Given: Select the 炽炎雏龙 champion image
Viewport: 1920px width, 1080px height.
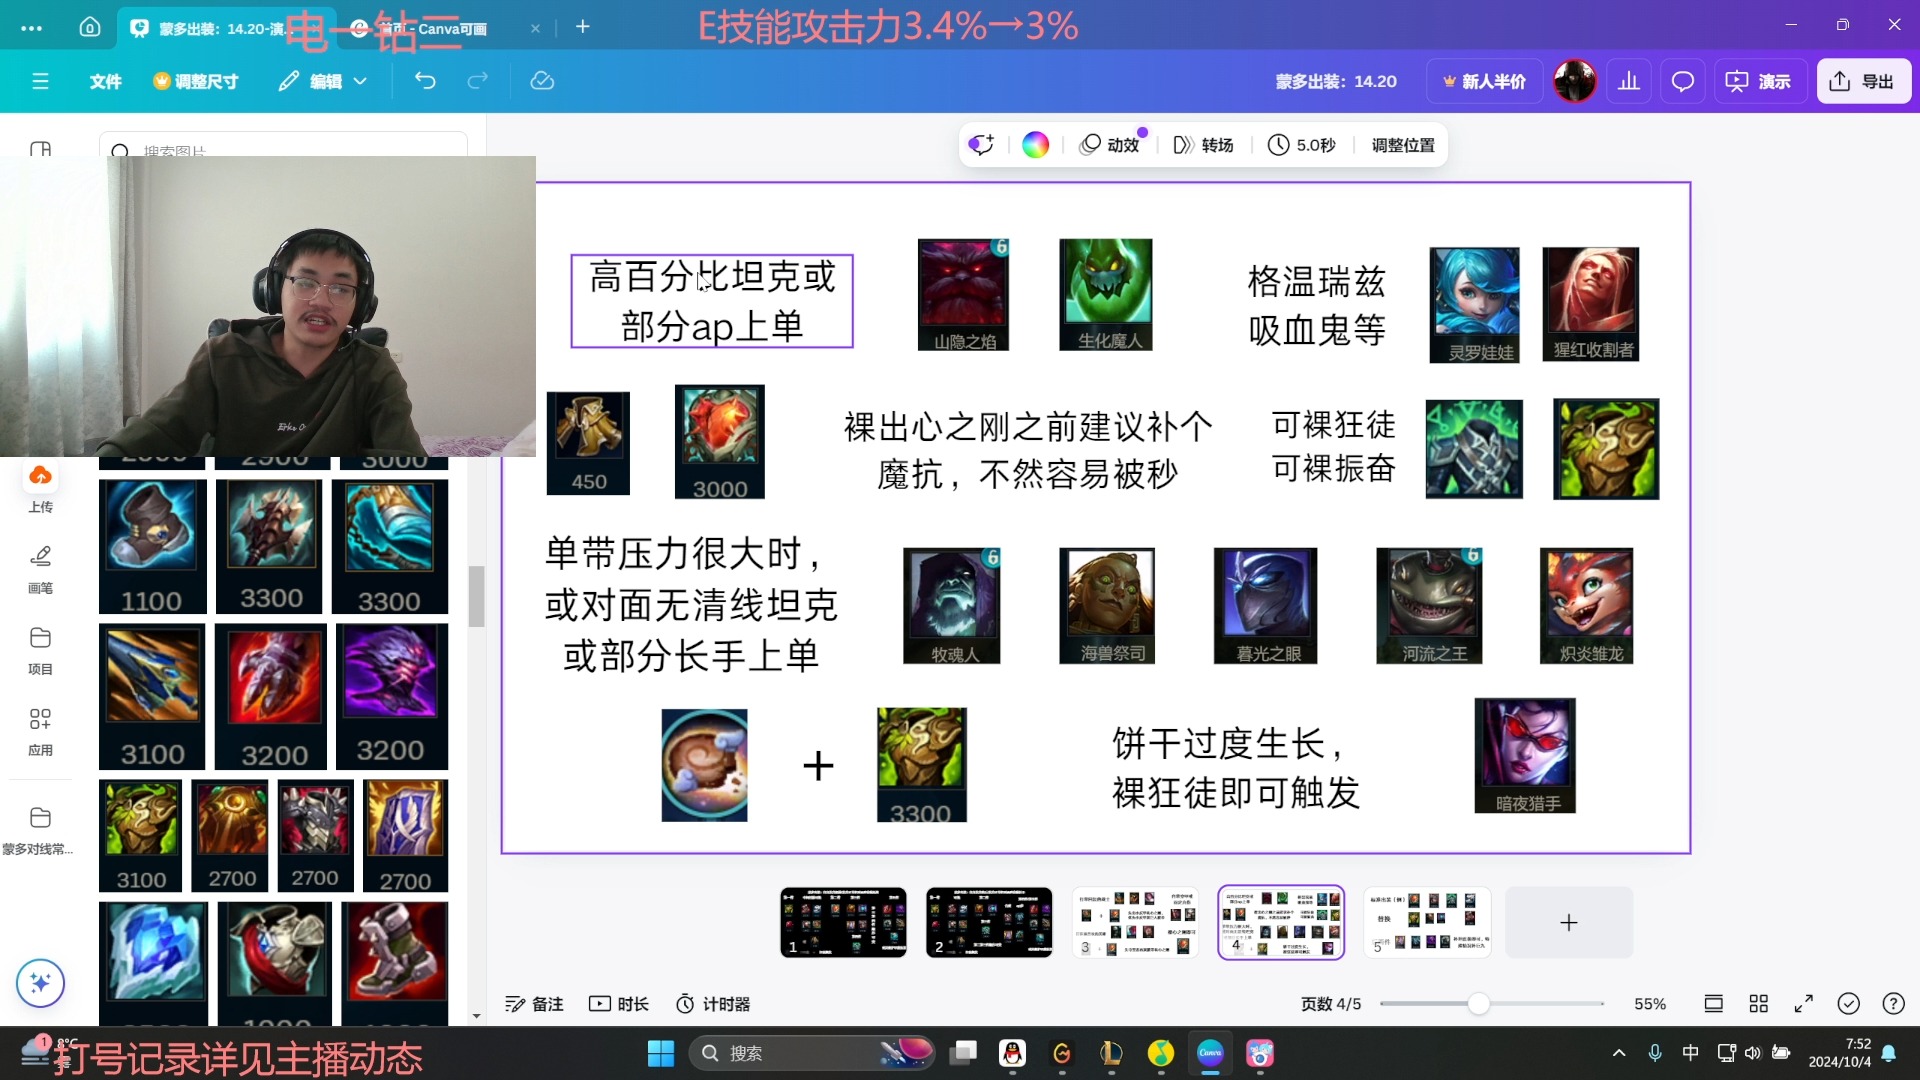Looking at the screenshot, I should [x=1586, y=606].
